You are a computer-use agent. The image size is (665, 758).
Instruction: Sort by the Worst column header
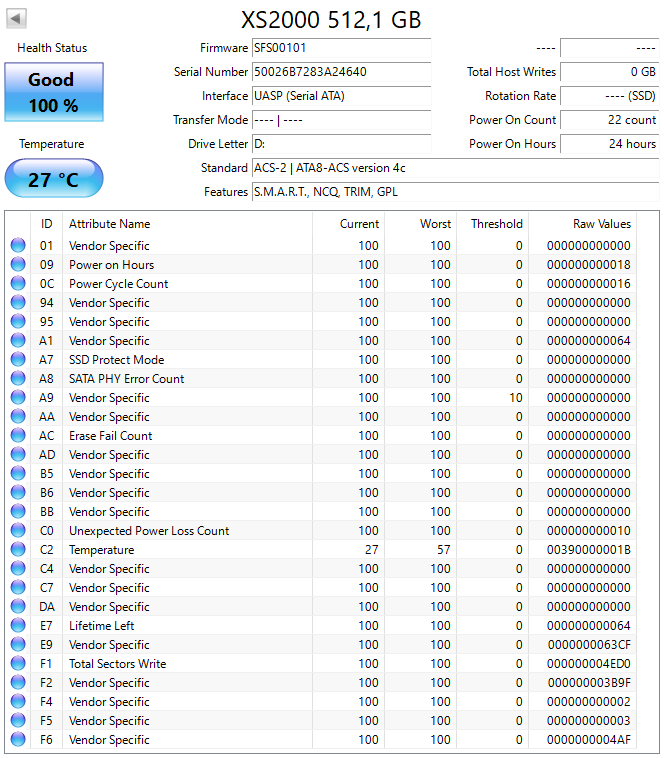(420, 224)
